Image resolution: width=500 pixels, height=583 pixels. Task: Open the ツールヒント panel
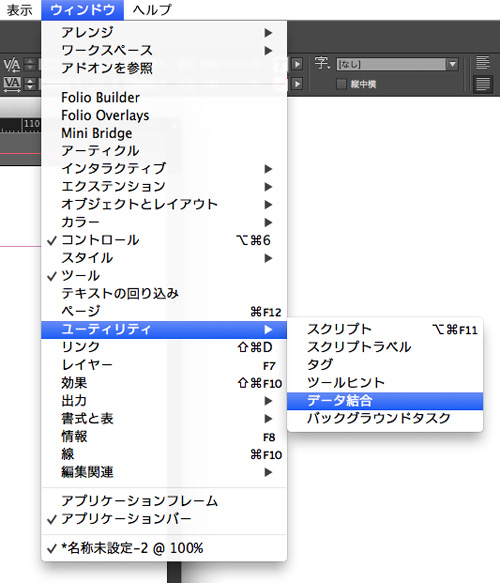pos(385,383)
